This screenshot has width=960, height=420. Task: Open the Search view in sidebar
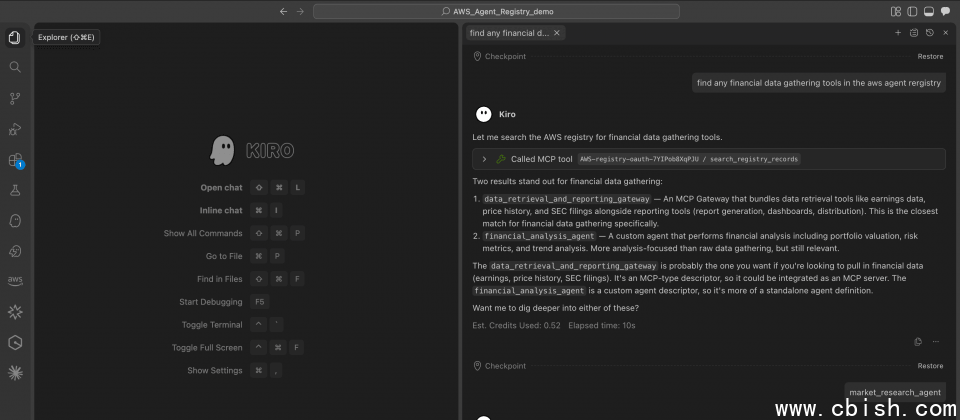[15, 67]
